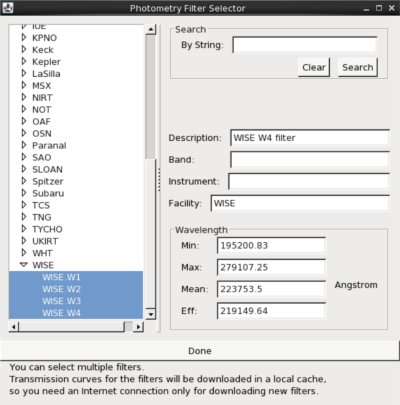This screenshot has width=400, height=405.
Task: Click the Done button
Action: point(199,351)
